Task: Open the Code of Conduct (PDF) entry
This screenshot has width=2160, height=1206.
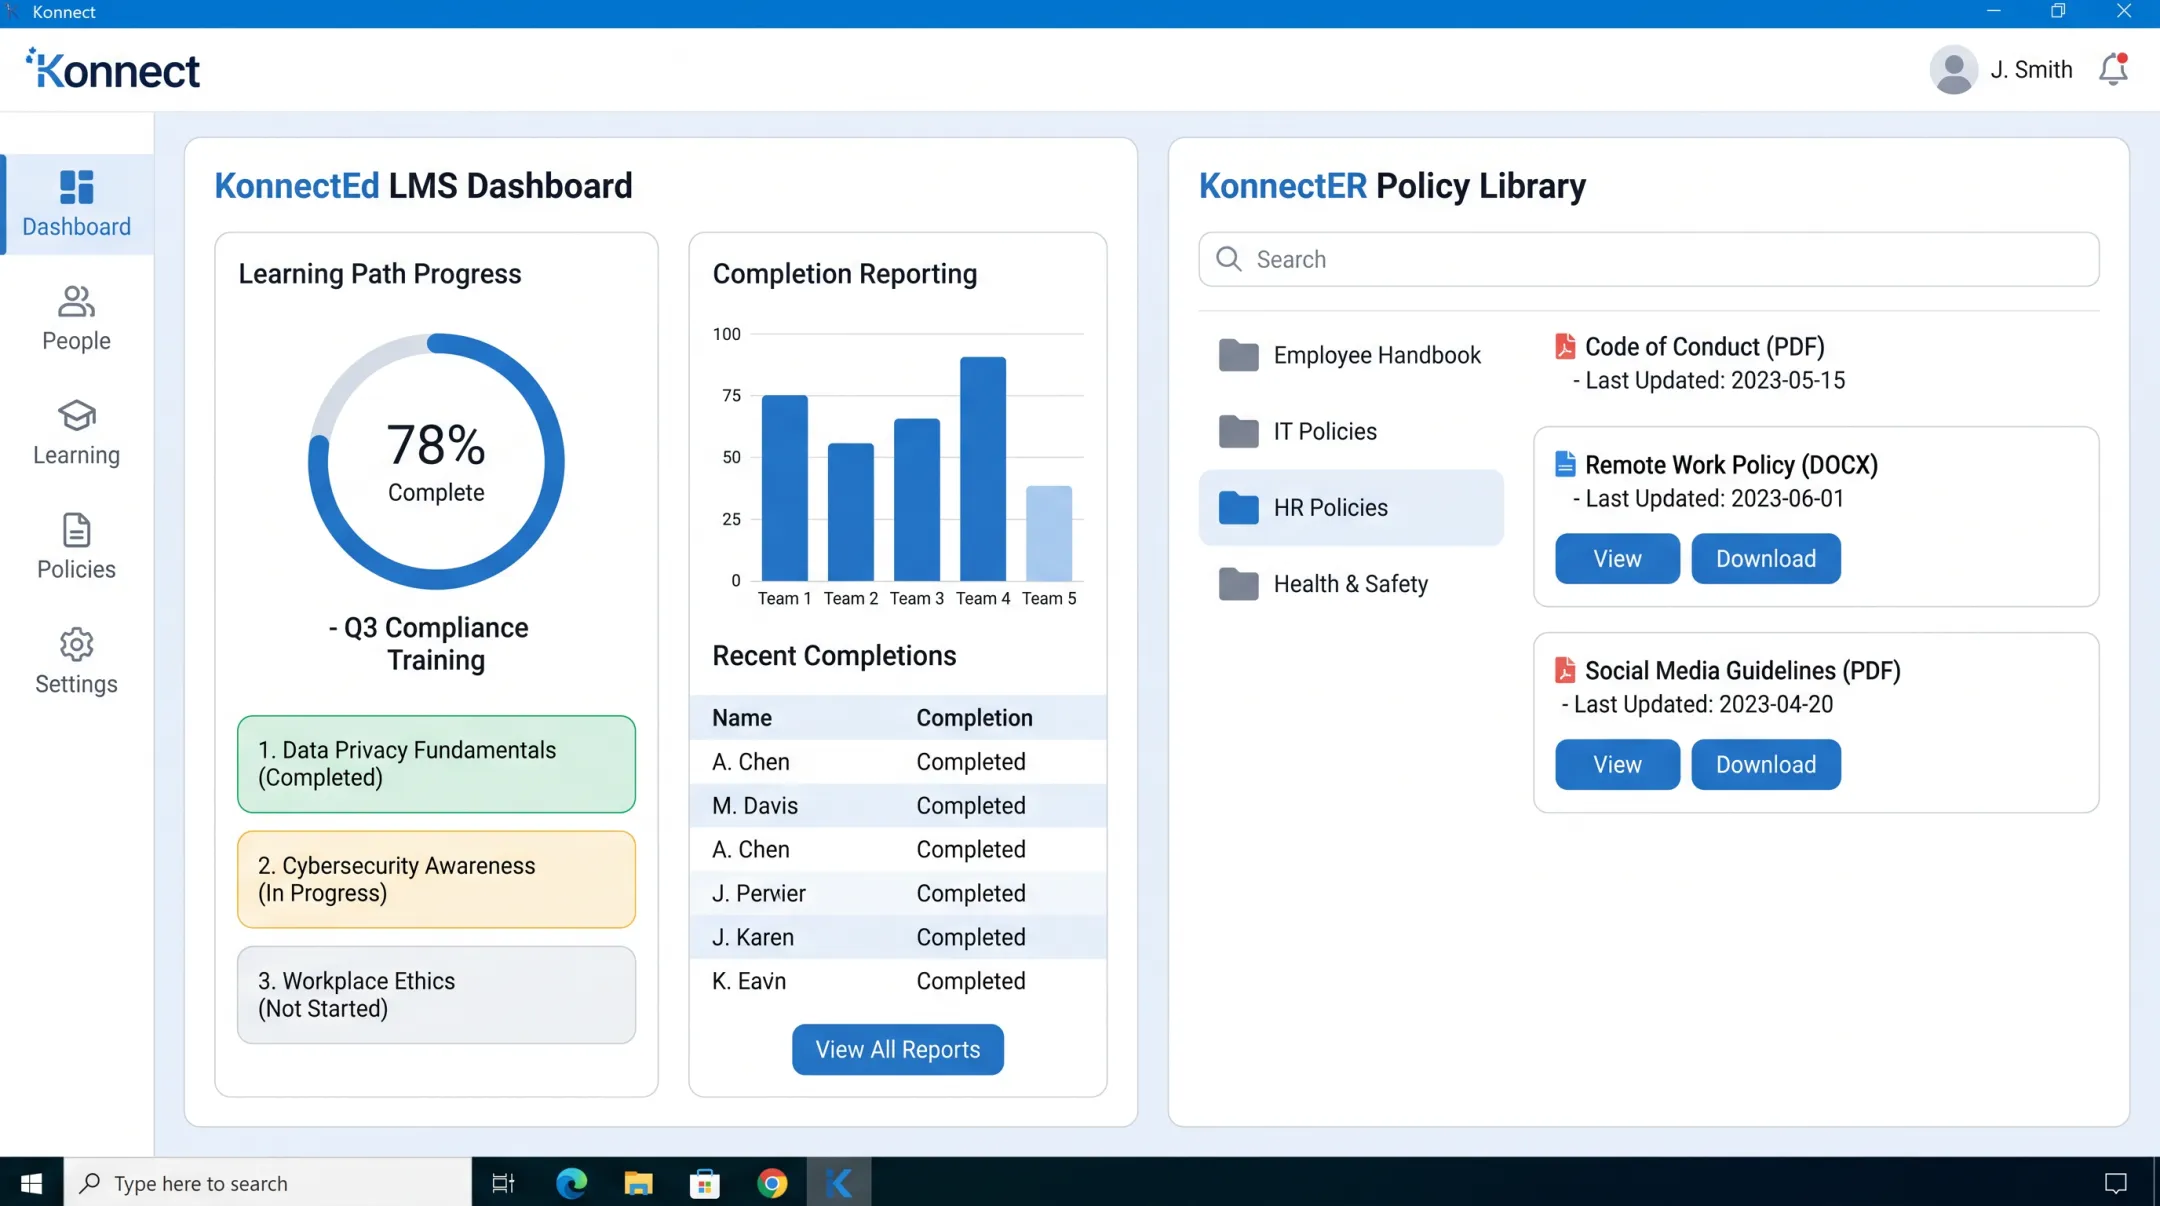Action: click(x=1704, y=346)
